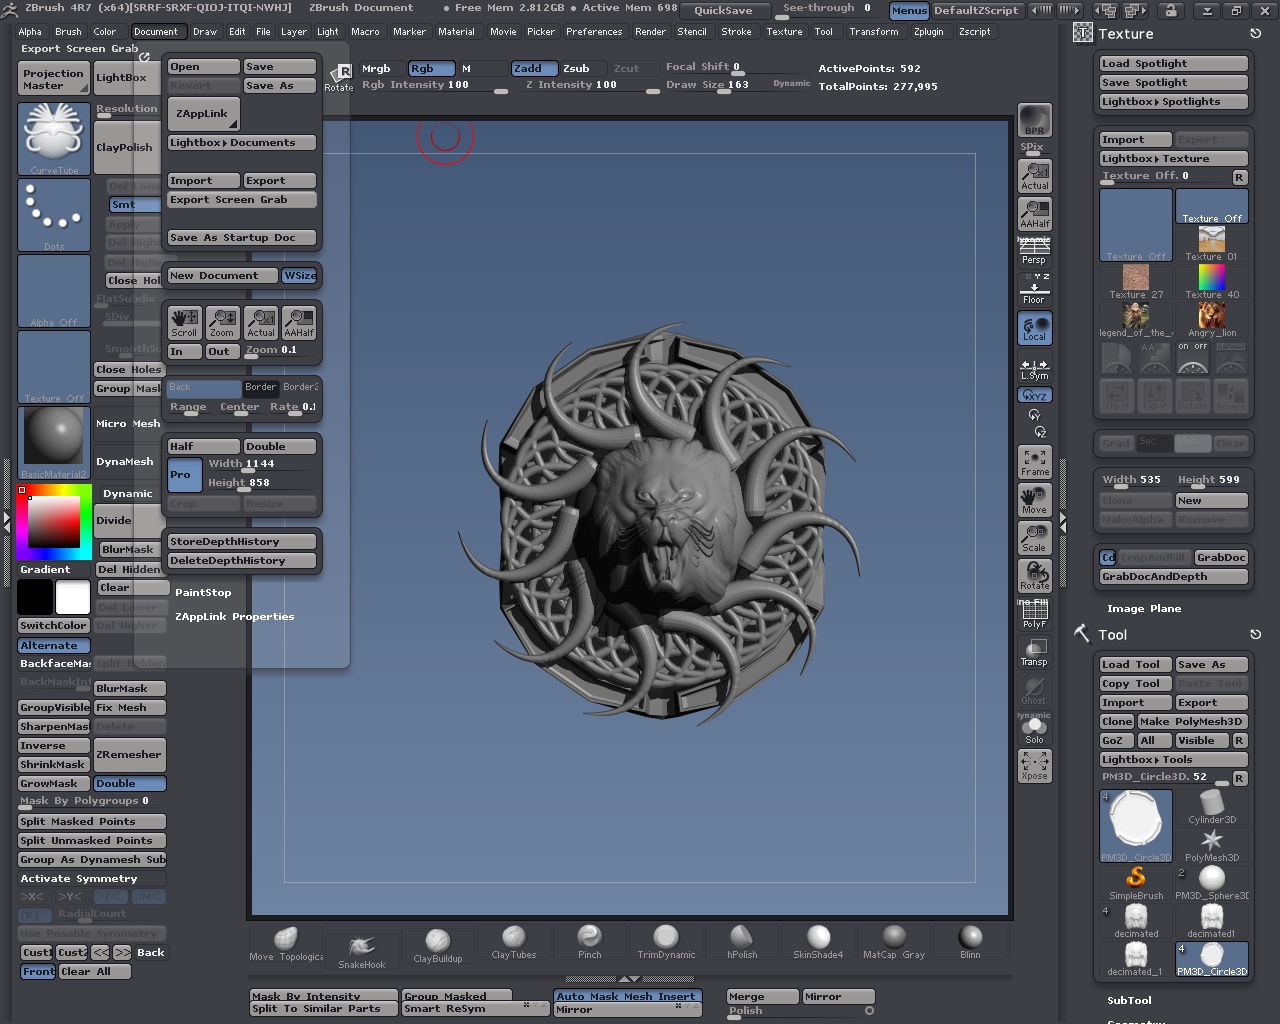Open the CurveTube brush picker
Viewport: 1280px width, 1024px height.
pos(54,139)
